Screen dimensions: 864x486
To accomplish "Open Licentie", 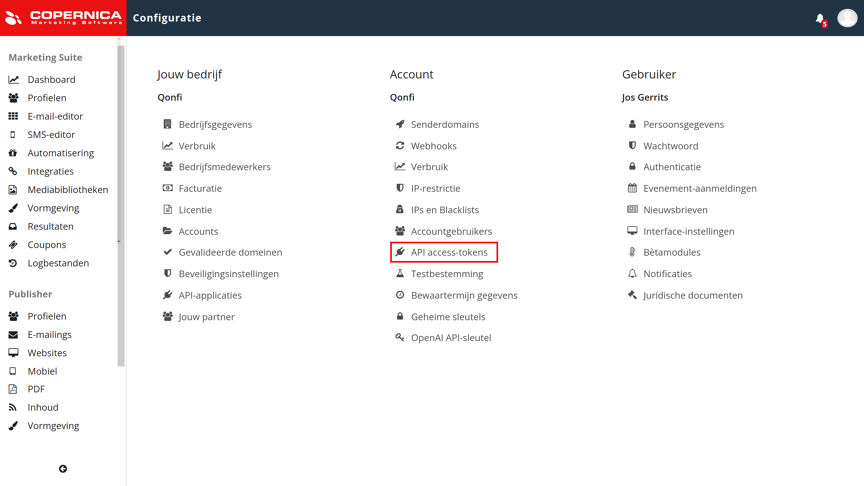I will click(x=195, y=210).
